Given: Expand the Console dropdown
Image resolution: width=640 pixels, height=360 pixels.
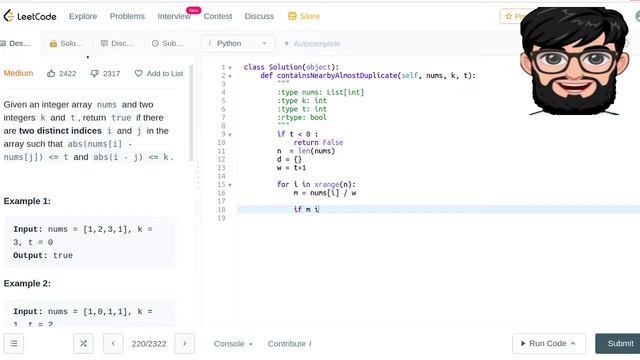Looking at the screenshot, I should [x=233, y=344].
